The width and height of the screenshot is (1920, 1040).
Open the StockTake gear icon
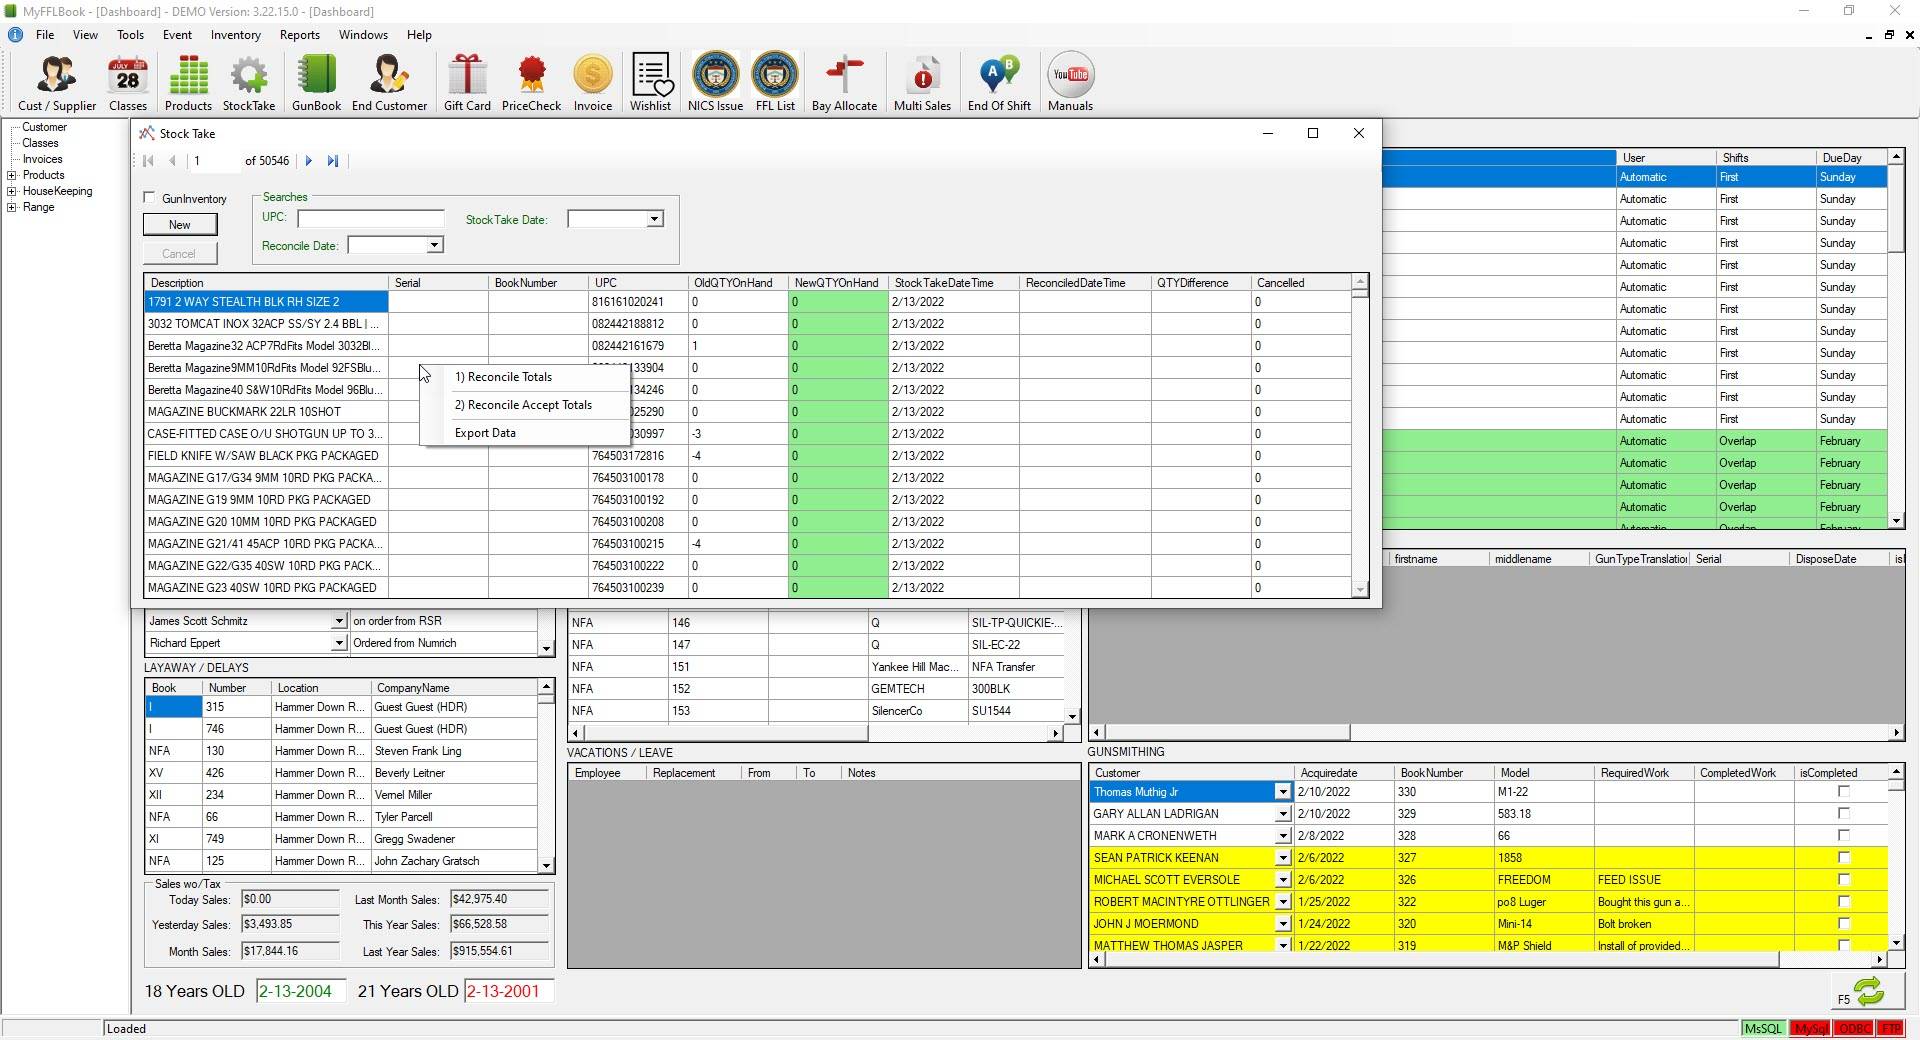(x=249, y=82)
